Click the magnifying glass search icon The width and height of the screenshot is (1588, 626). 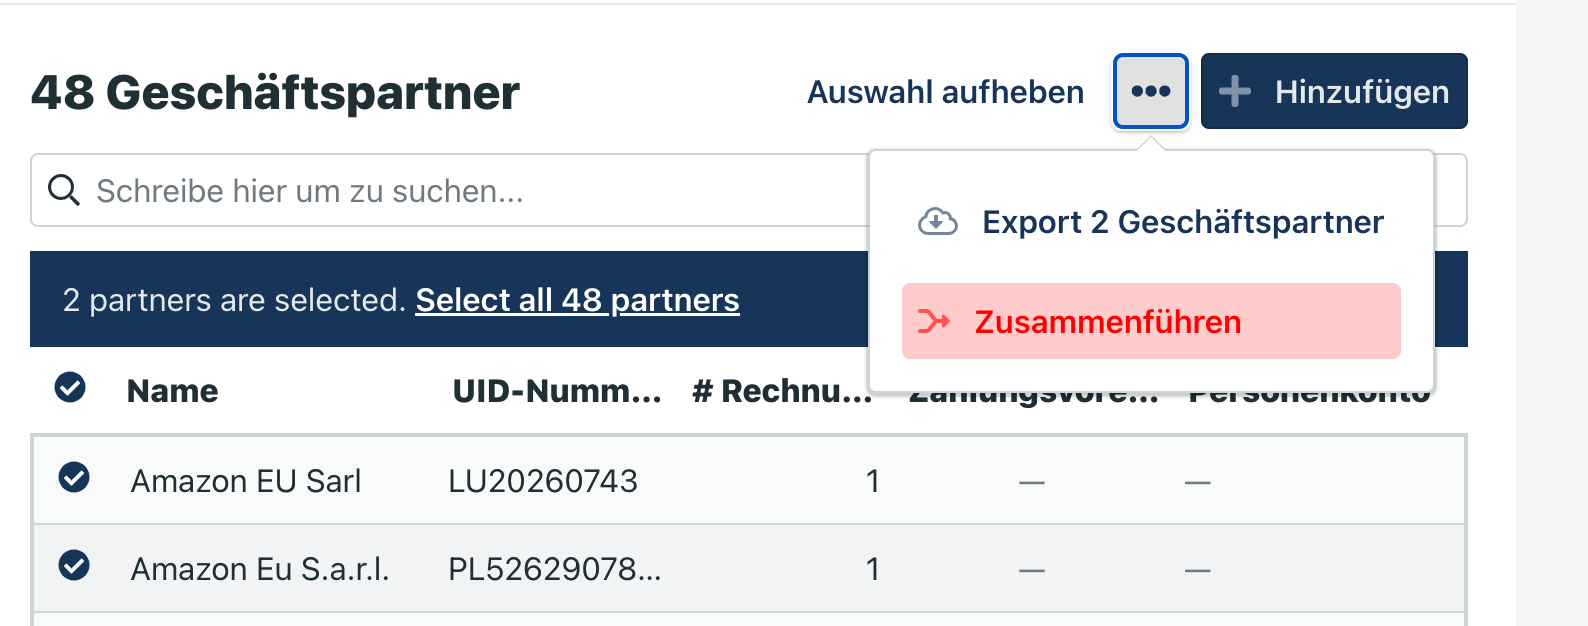click(x=64, y=190)
